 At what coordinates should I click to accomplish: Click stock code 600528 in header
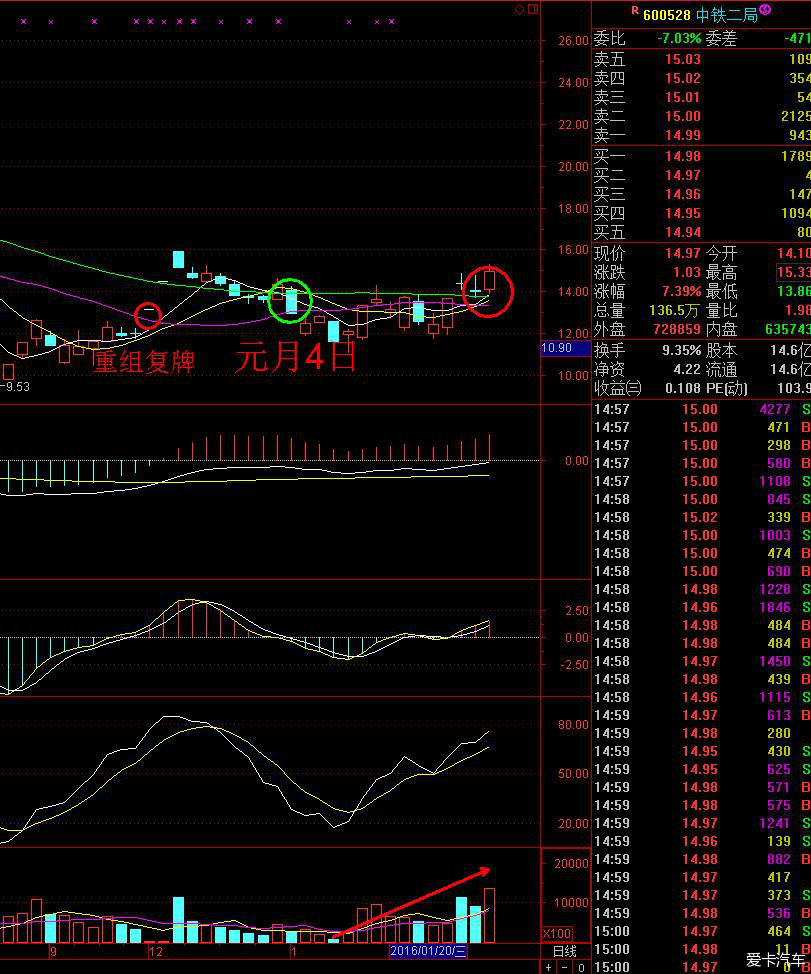667,14
